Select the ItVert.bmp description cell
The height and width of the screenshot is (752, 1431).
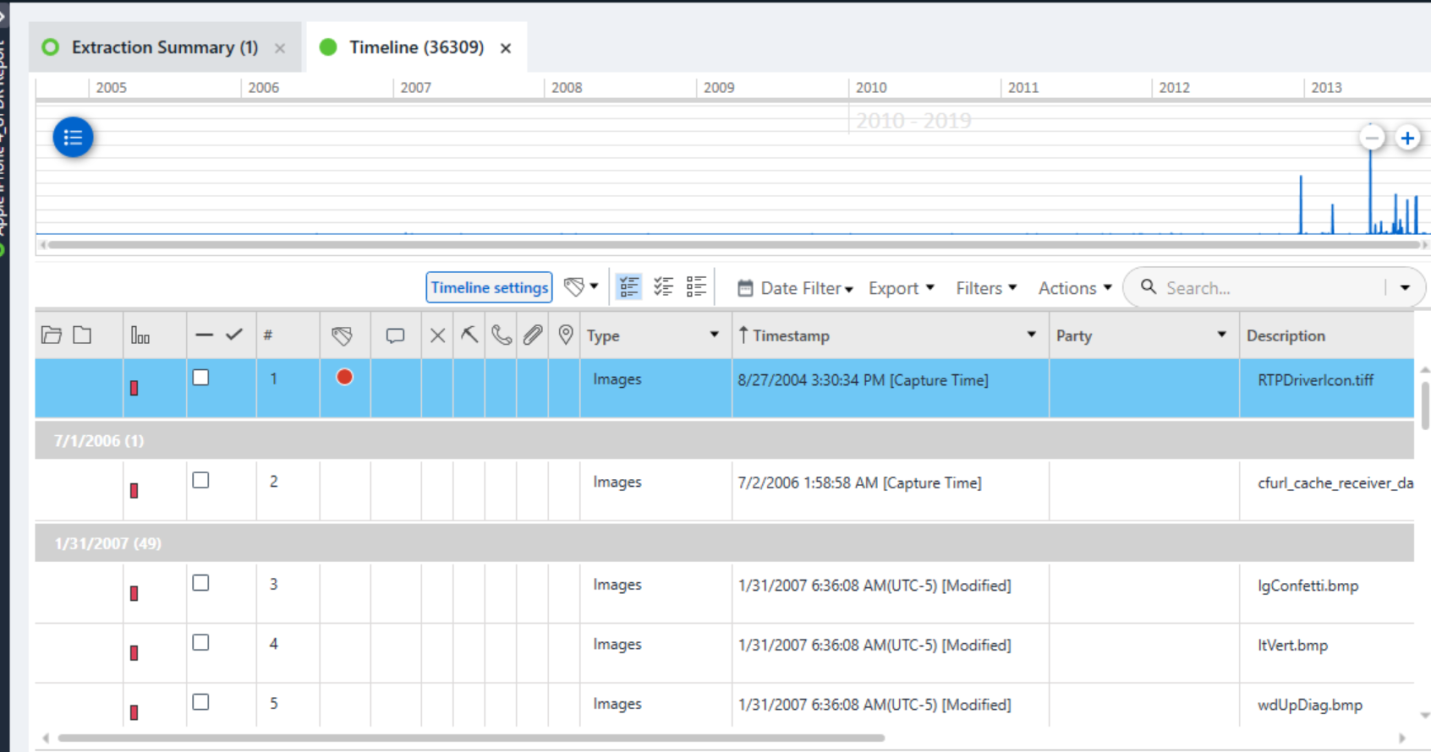pos(1327,653)
